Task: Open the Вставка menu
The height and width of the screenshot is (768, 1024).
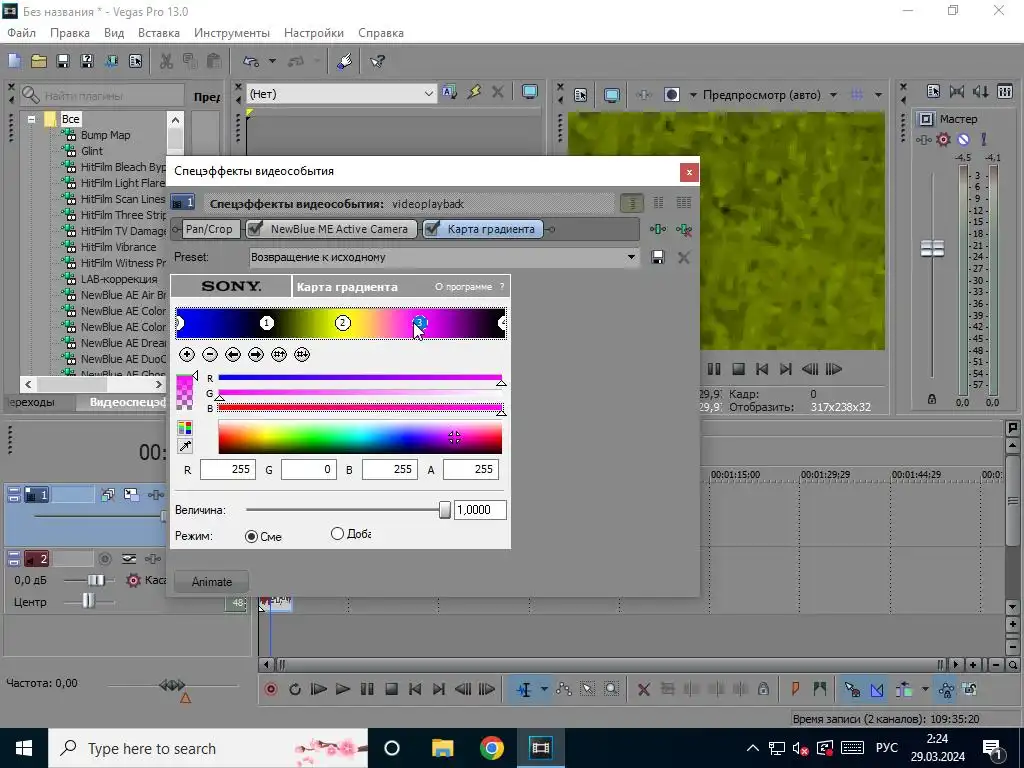Action: 159,33
